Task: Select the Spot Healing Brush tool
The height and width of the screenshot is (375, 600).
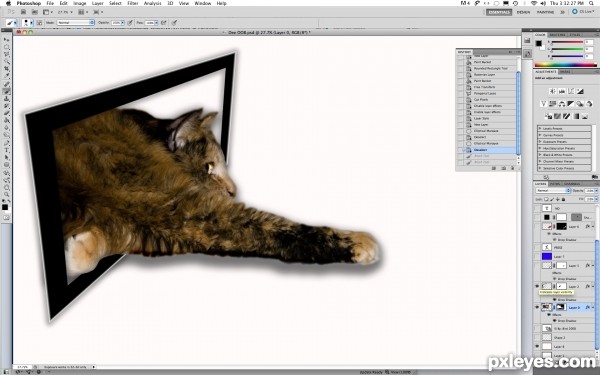Action: pyautogui.click(x=7, y=84)
